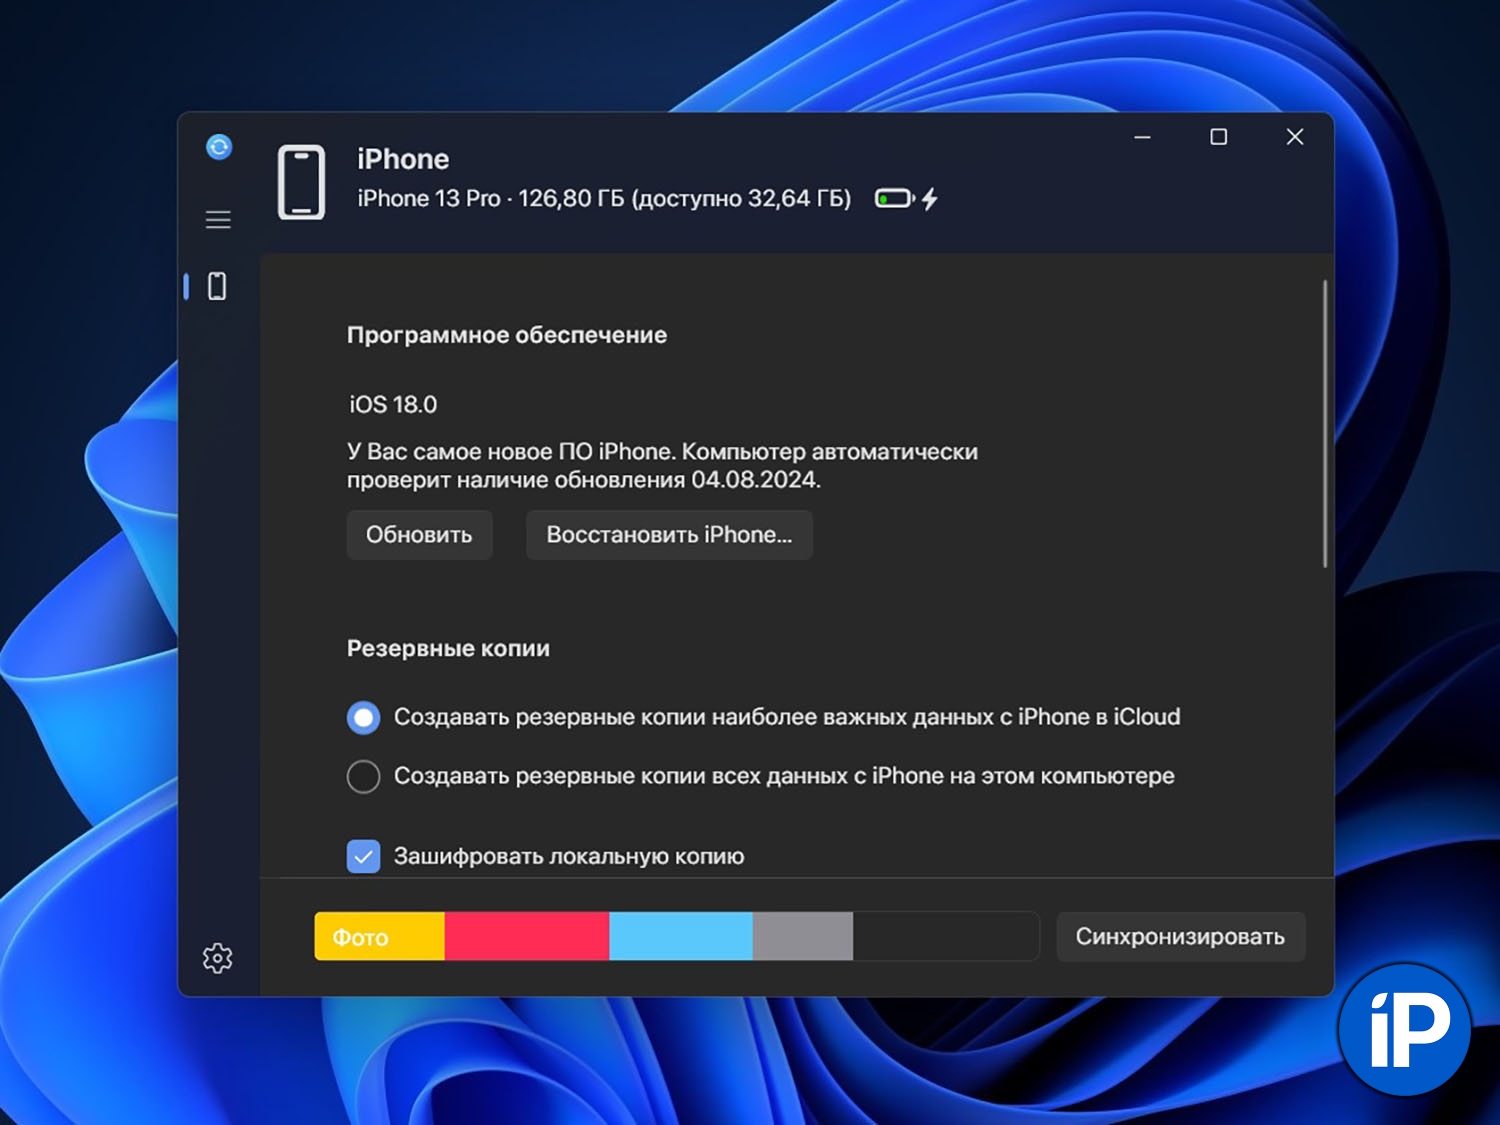Select iCloud backup radio option
The width and height of the screenshot is (1500, 1125).
(x=363, y=717)
